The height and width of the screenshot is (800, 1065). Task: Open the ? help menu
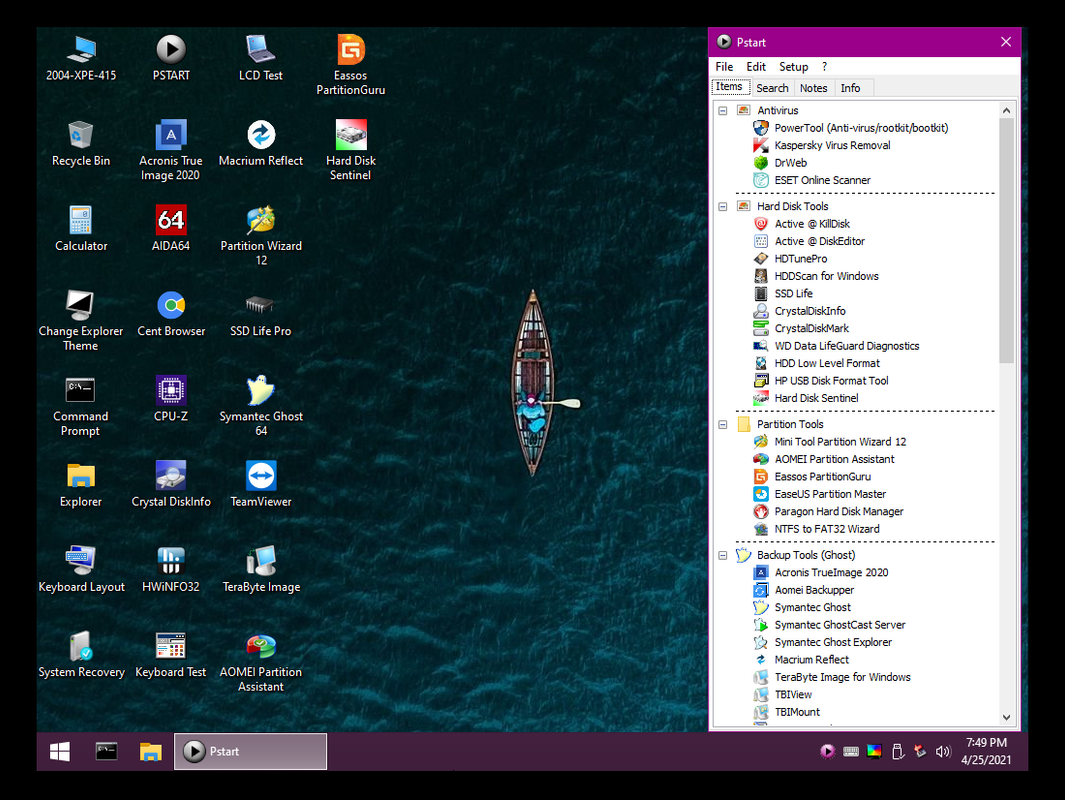[x=824, y=67]
